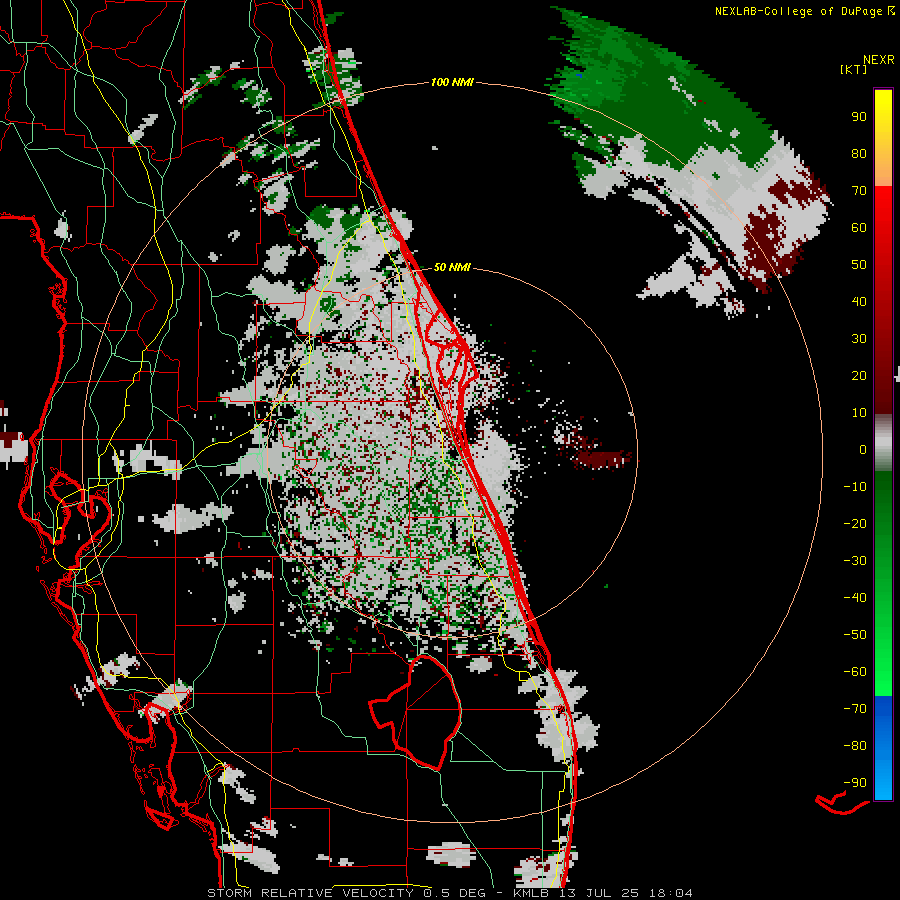Viewport: 900px width, 900px height.
Task: Click the 13 JUL 25 date stamp
Action: tap(598, 893)
